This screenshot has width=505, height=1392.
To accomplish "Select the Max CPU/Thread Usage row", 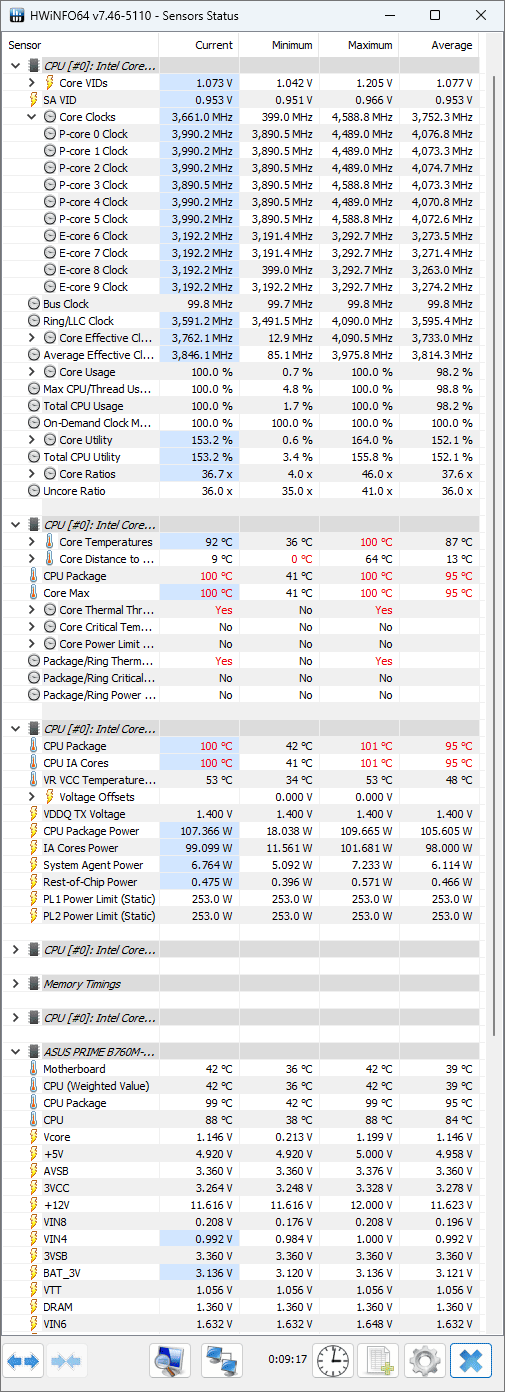I will coord(241,389).
